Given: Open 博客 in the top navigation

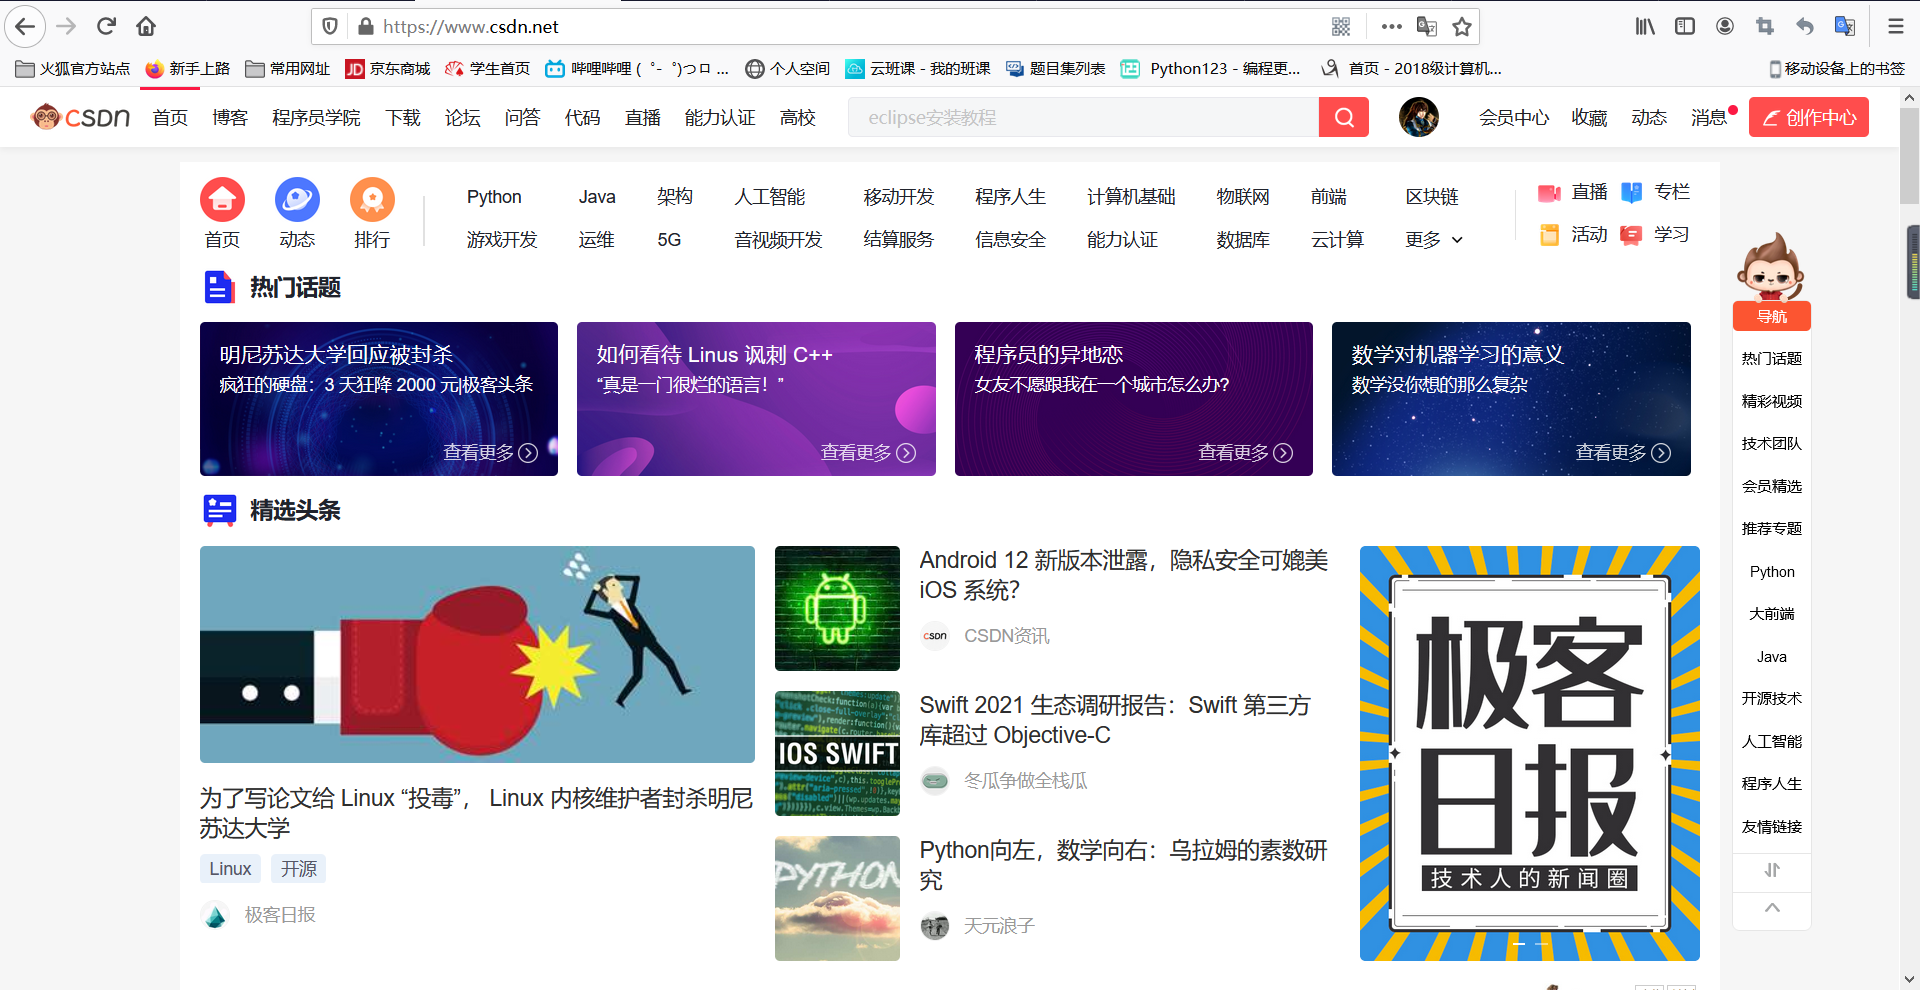Looking at the screenshot, I should tap(230, 118).
